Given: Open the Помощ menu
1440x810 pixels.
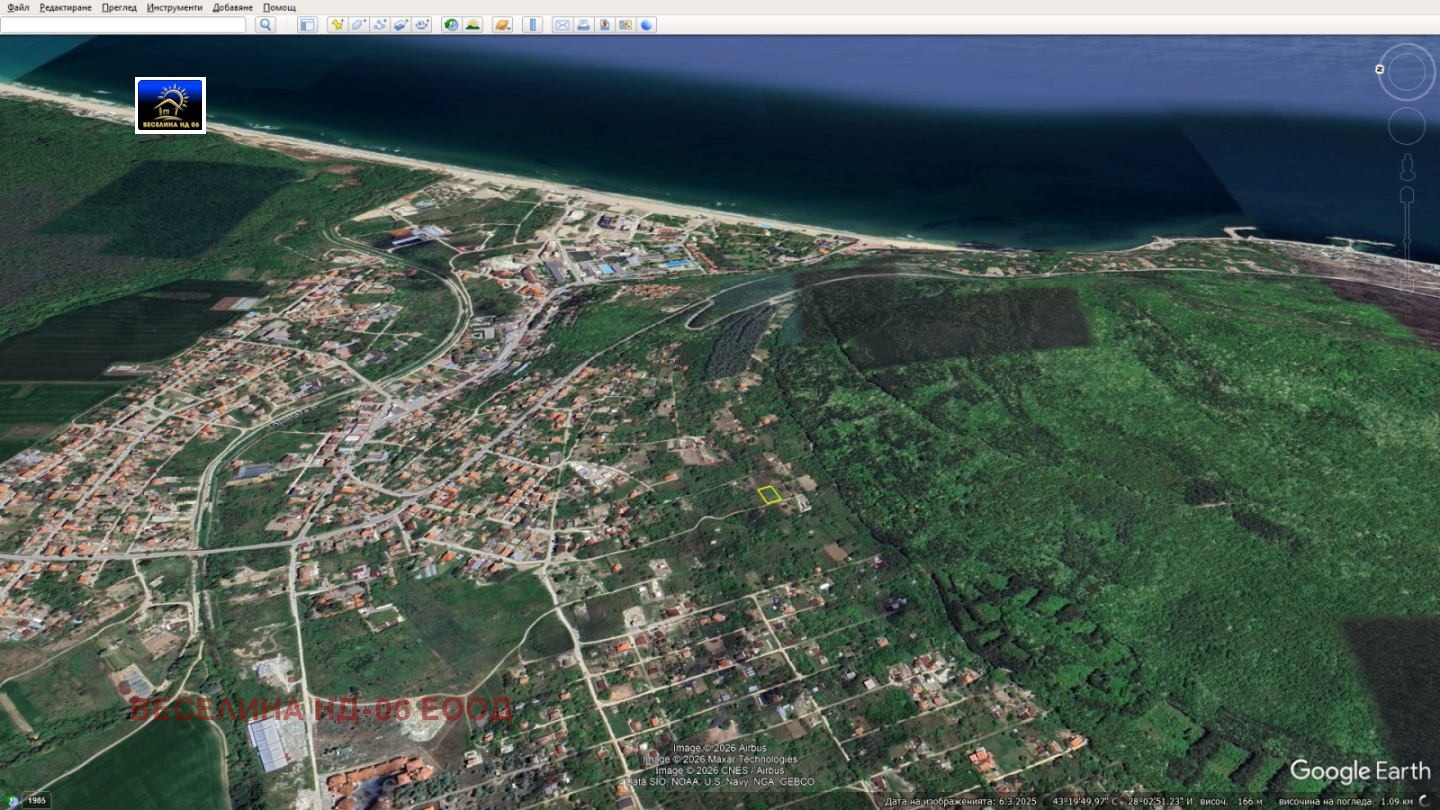Looking at the screenshot, I should (x=279, y=7).
